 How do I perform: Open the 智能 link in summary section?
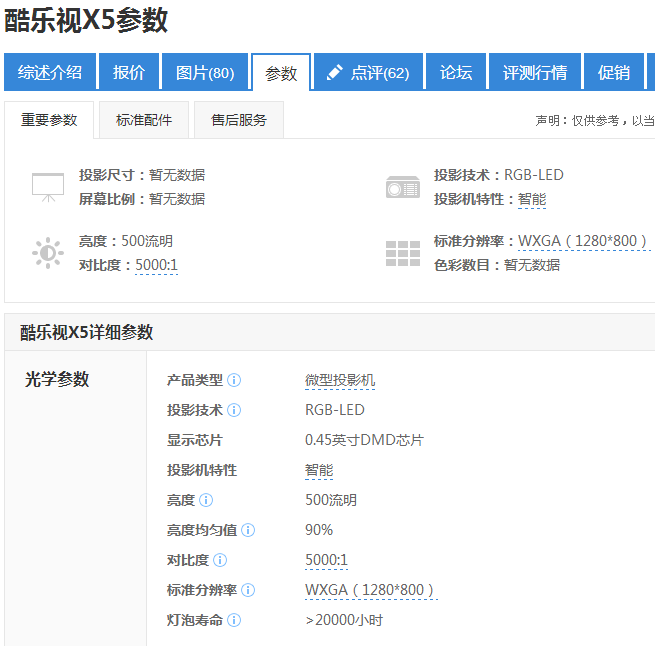[x=532, y=199]
